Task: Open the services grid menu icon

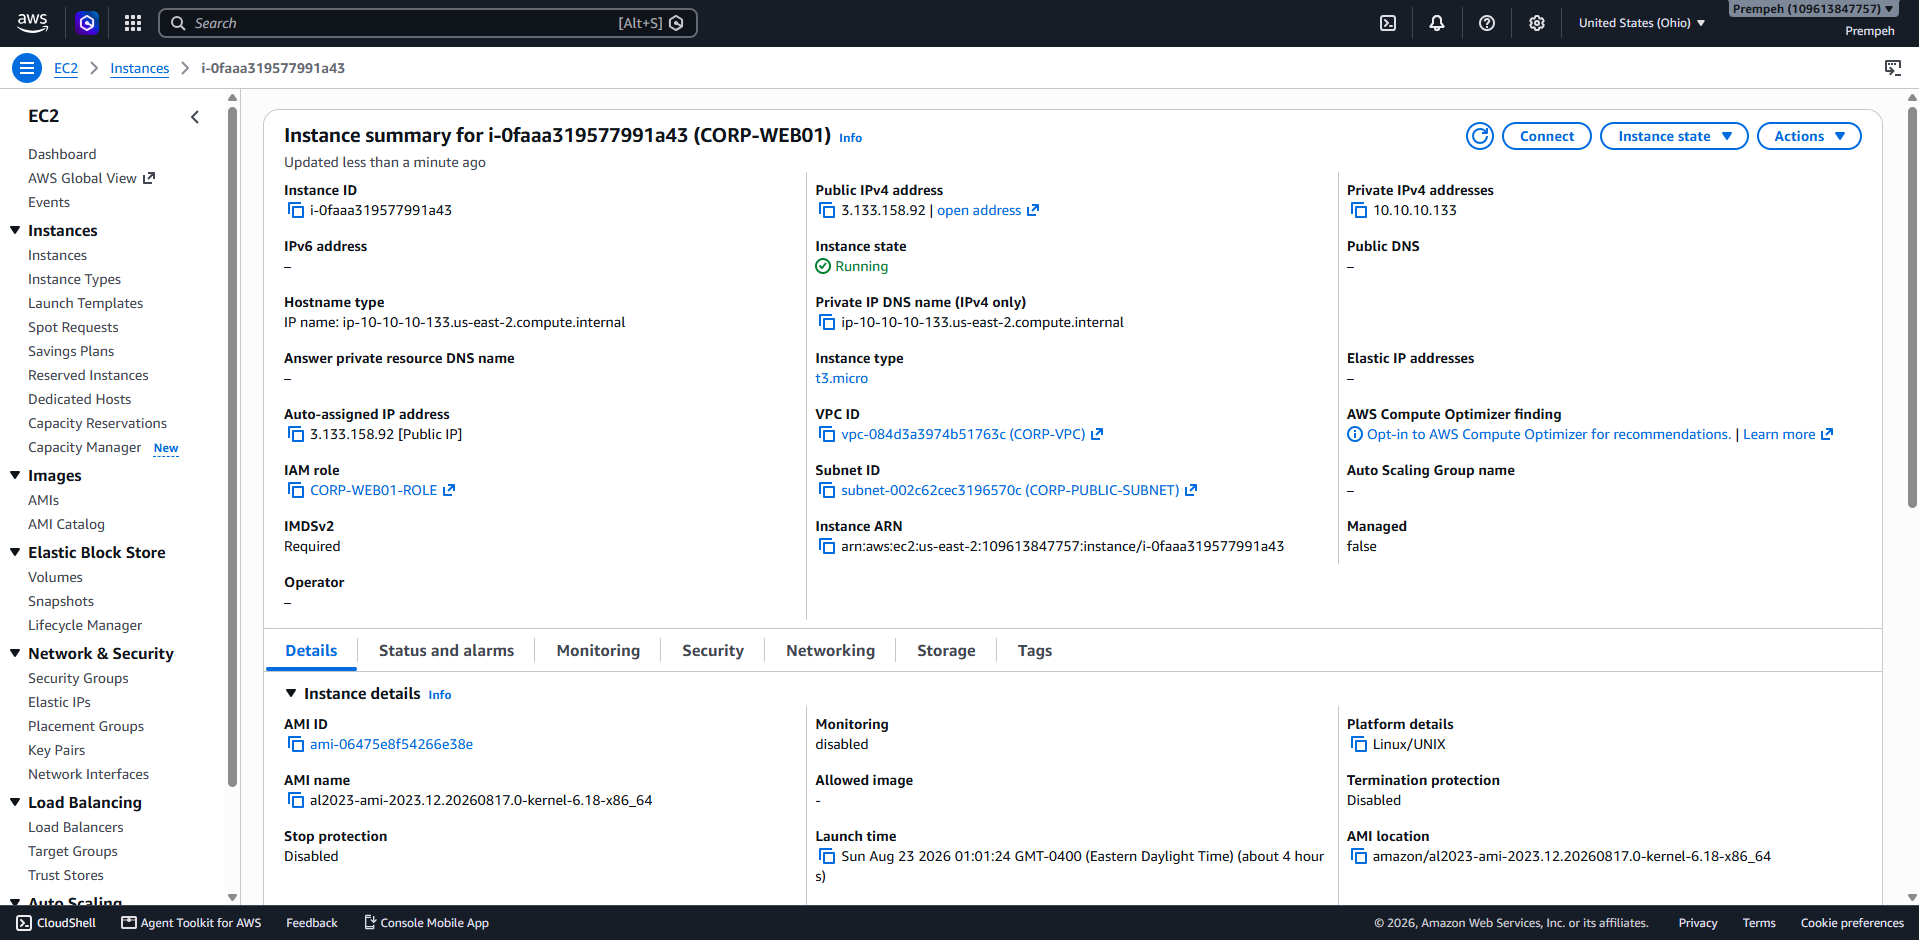Action: [x=133, y=23]
